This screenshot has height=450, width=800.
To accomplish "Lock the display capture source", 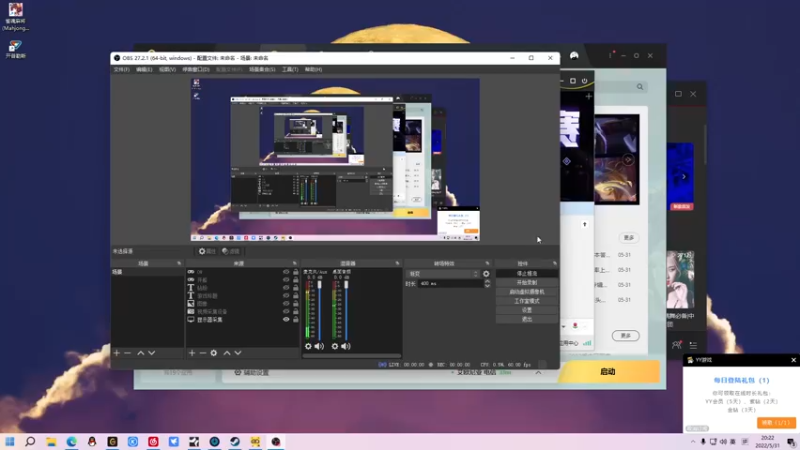I will 295,319.
